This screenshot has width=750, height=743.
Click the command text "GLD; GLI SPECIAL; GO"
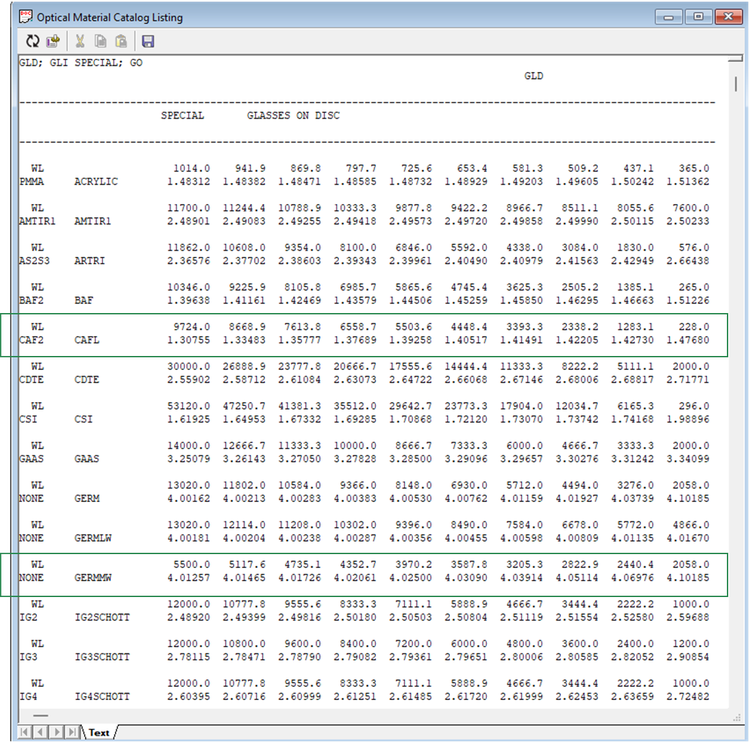(80, 63)
